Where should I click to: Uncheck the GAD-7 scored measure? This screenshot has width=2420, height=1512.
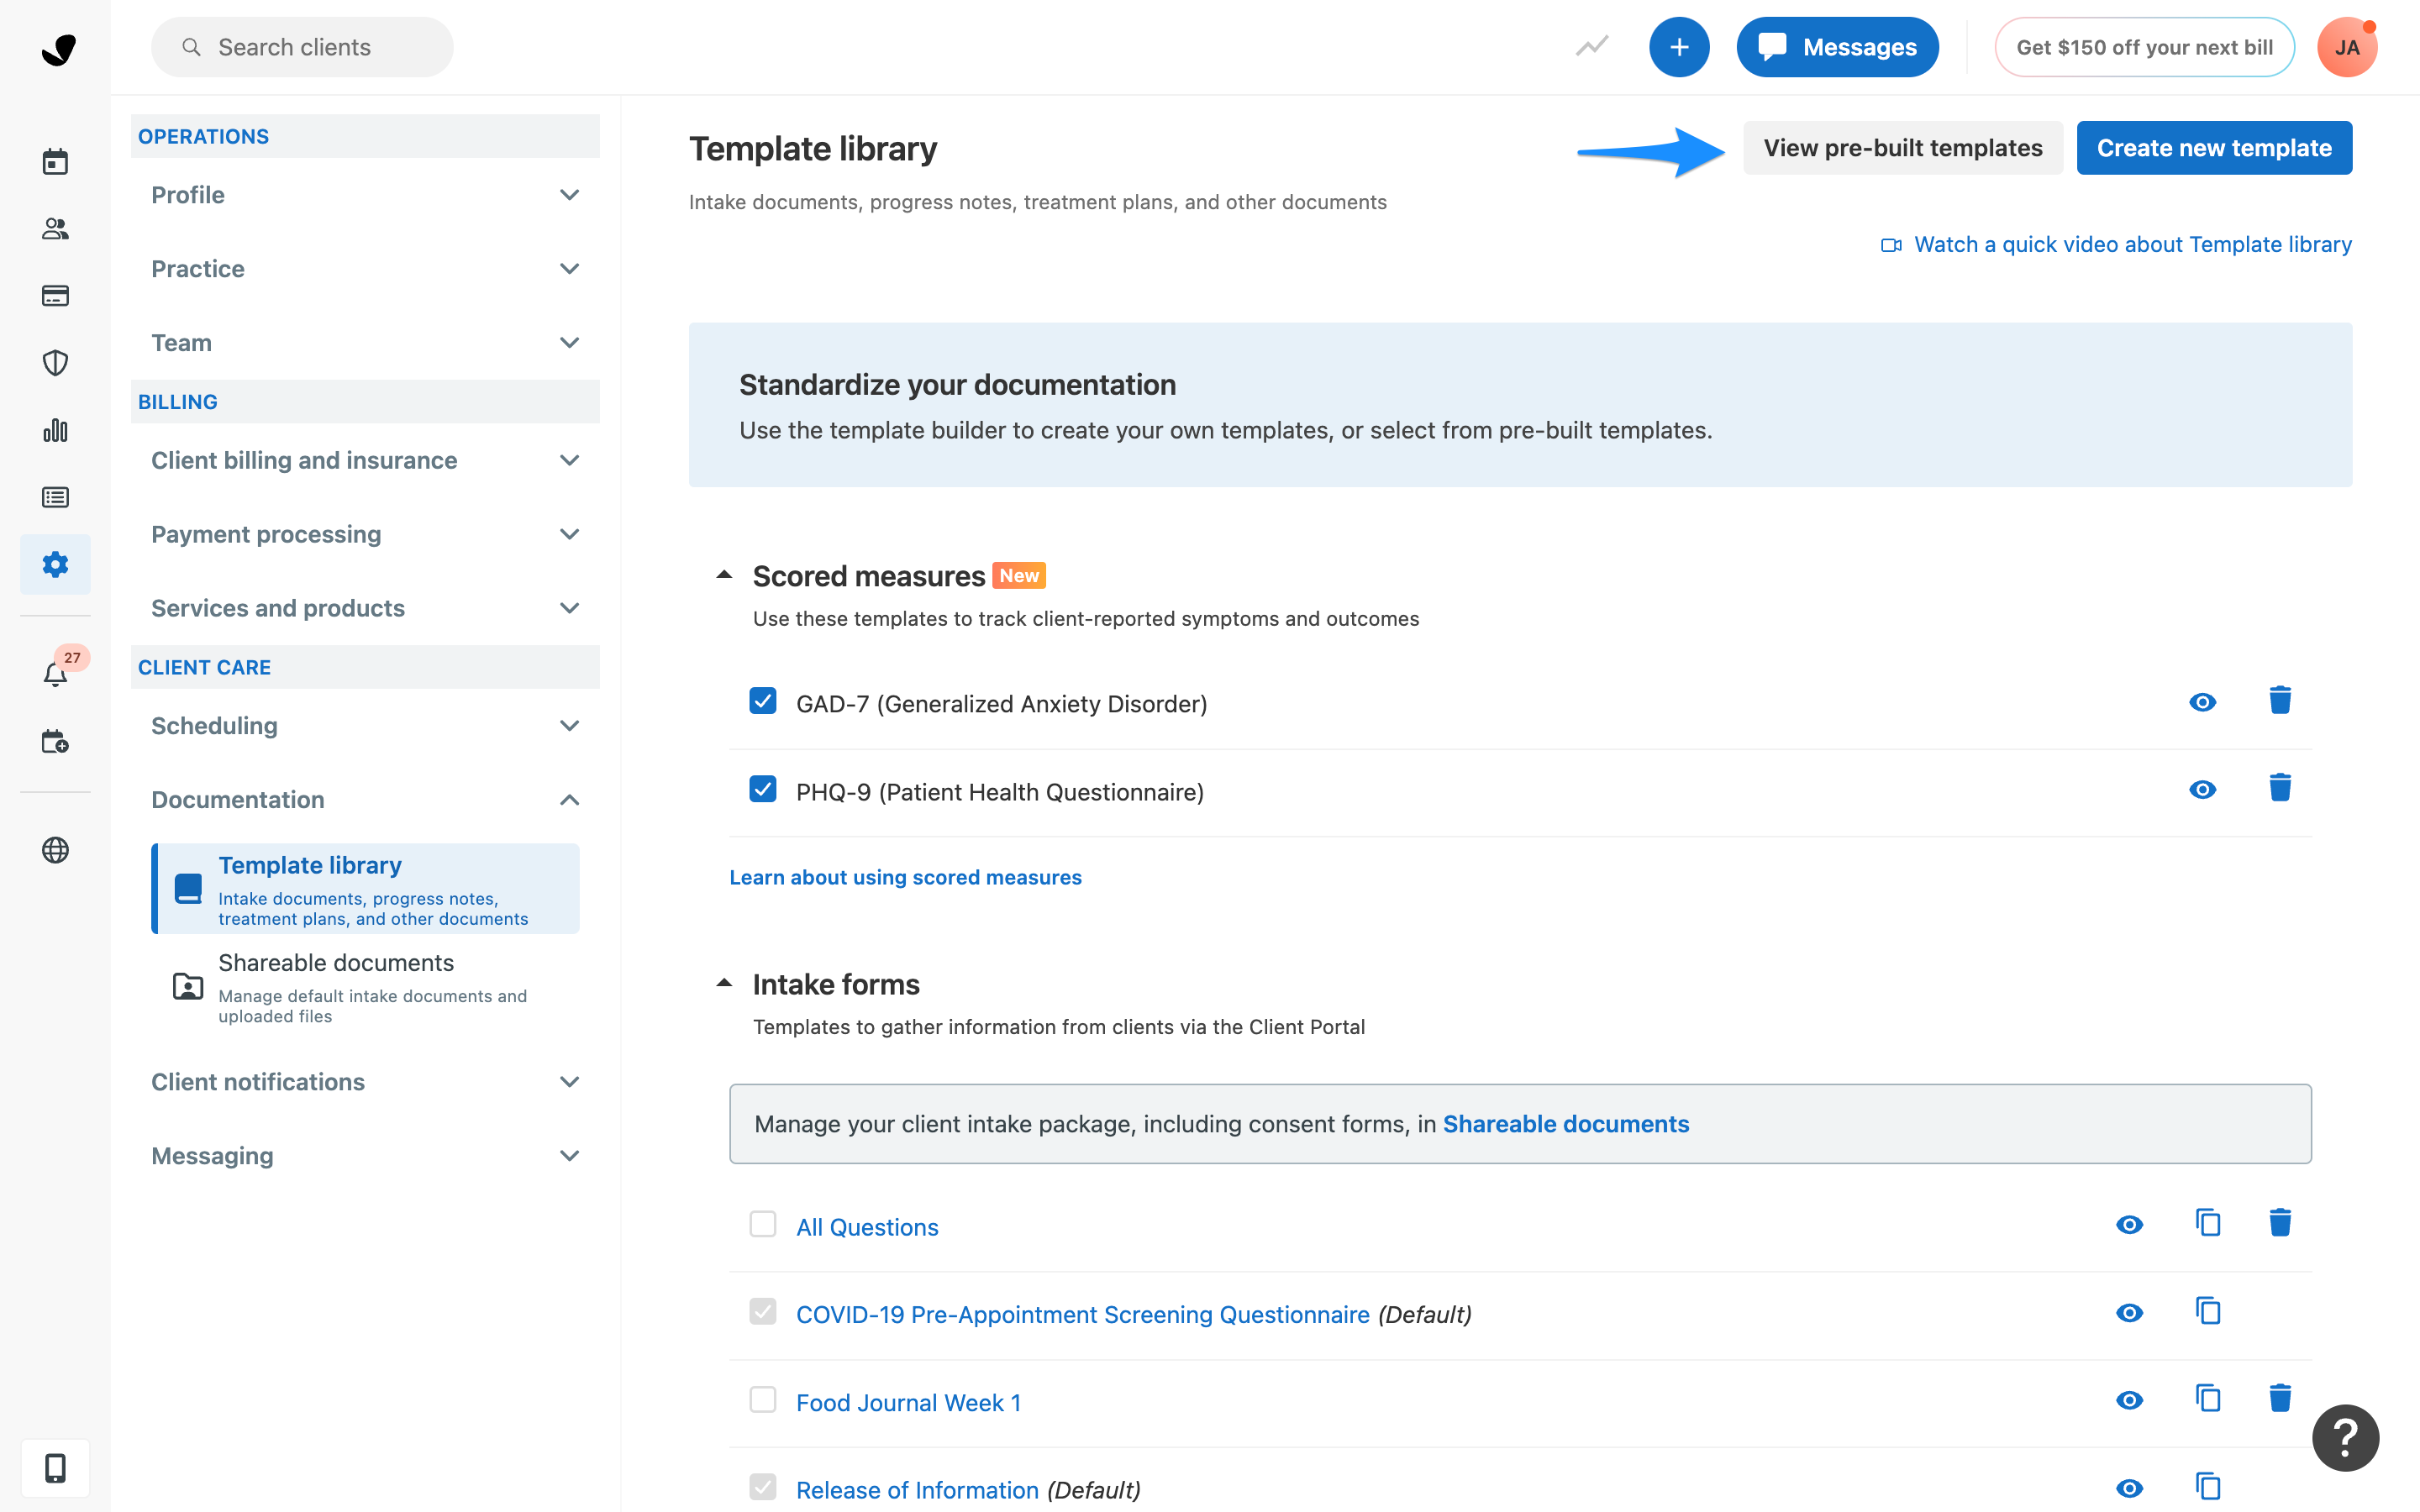click(x=763, y=701)
